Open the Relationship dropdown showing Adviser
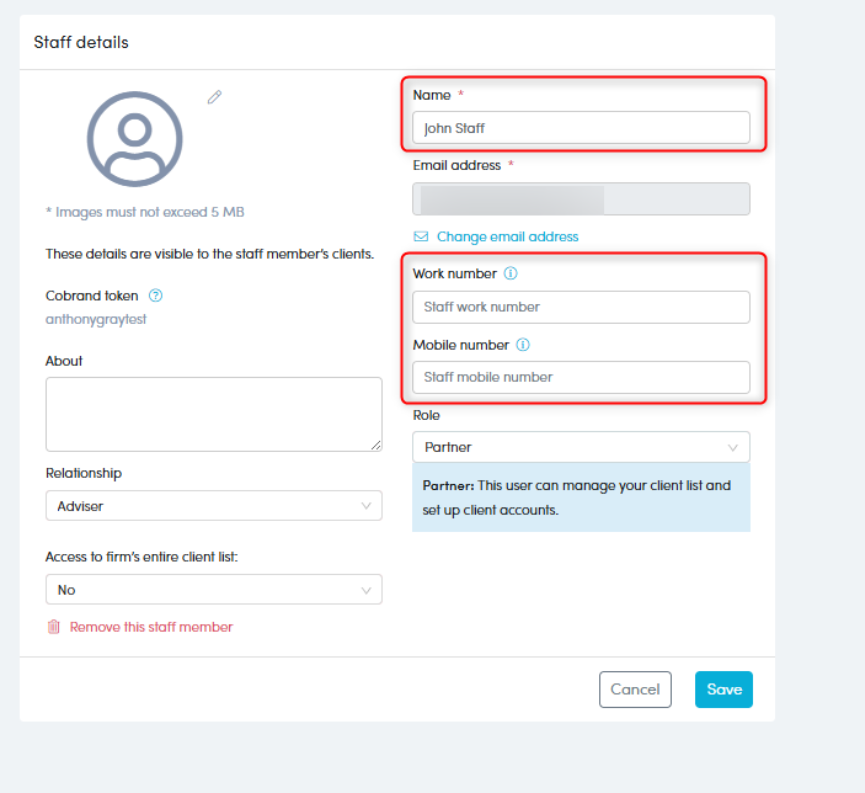865x793 pixels. [x=213, y=506]
